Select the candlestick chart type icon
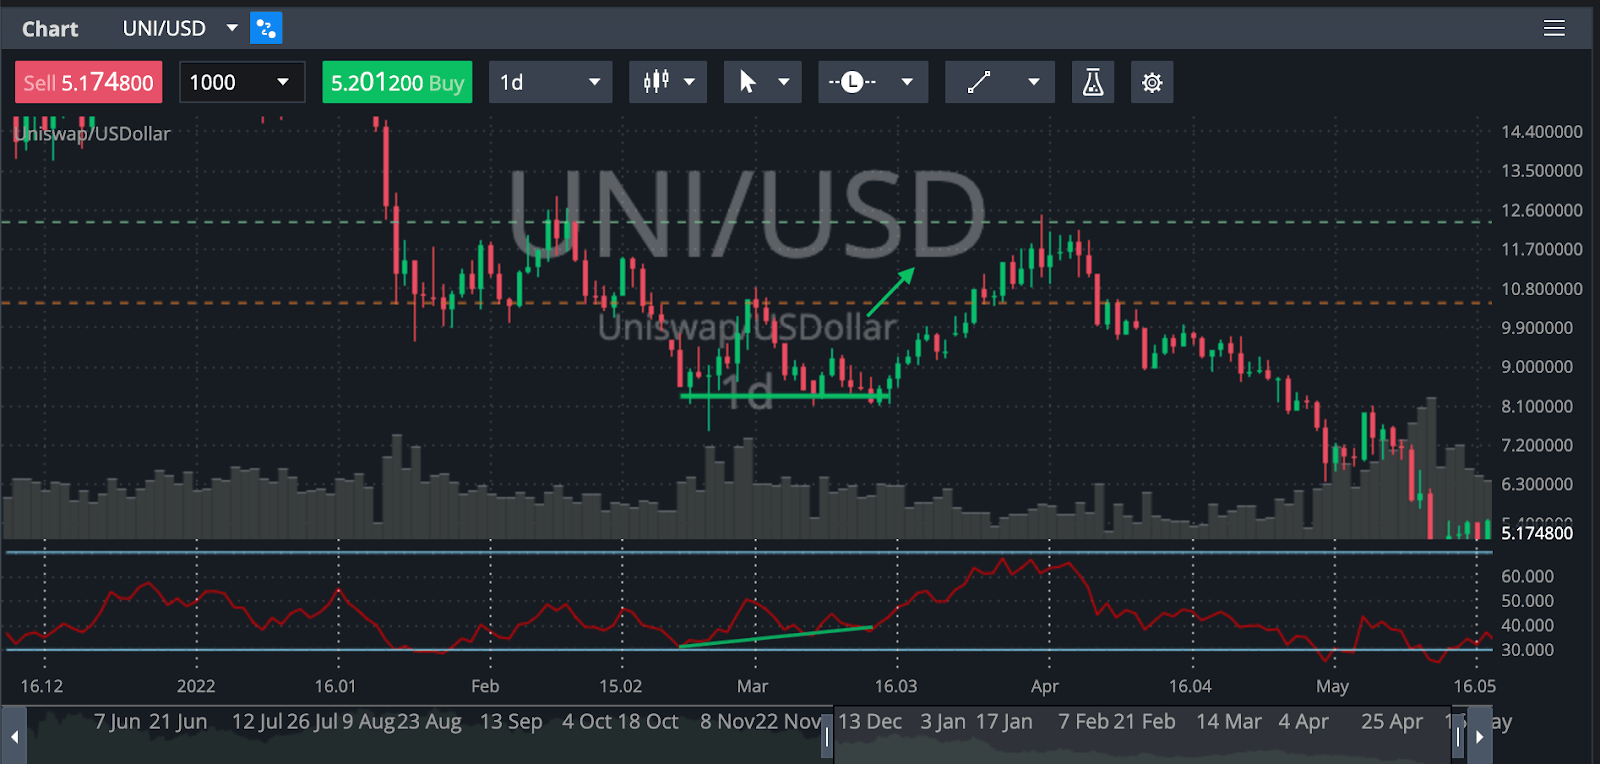 pos(656,82)
